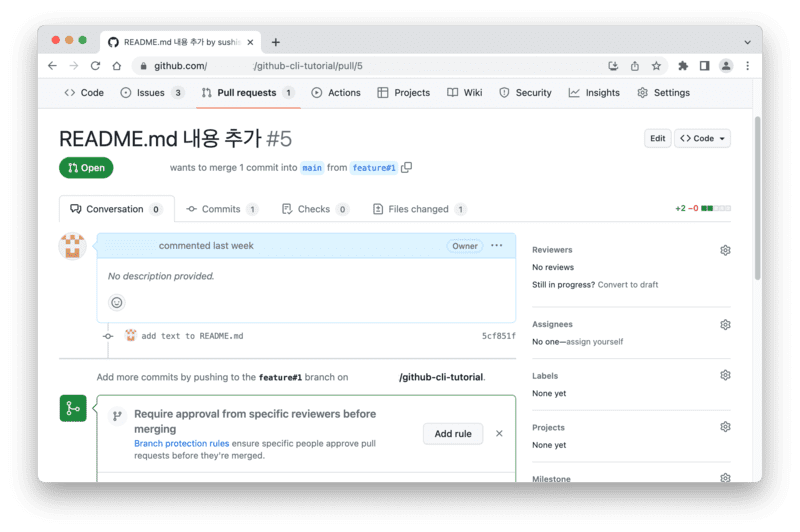
Task: Open the Assignees gear settings
Action: click(x=725, y=325)
